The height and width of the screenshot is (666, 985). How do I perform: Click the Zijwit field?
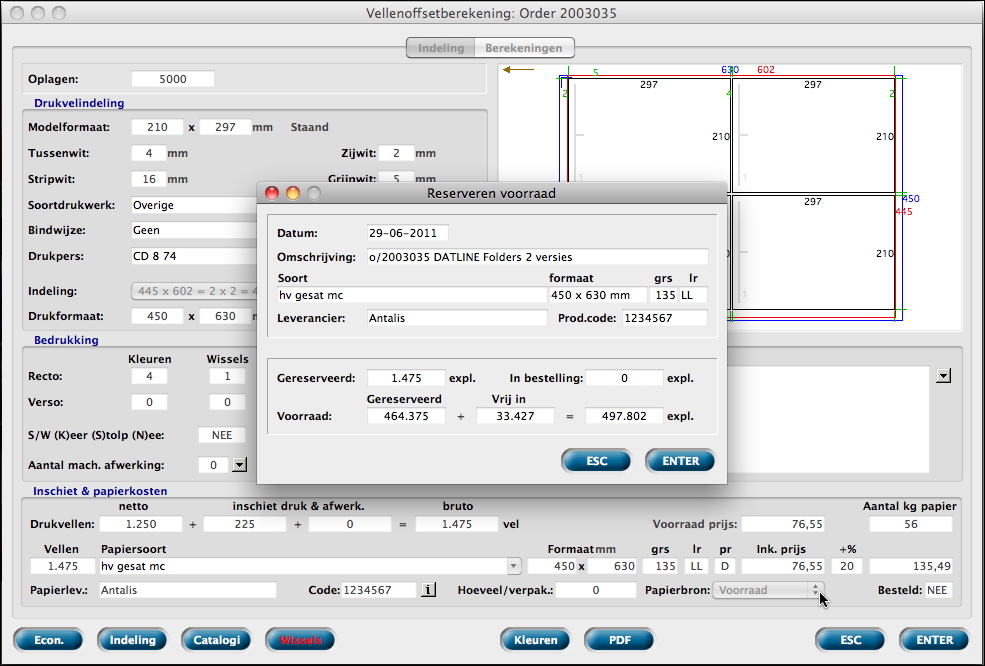(x=396, y=153)
